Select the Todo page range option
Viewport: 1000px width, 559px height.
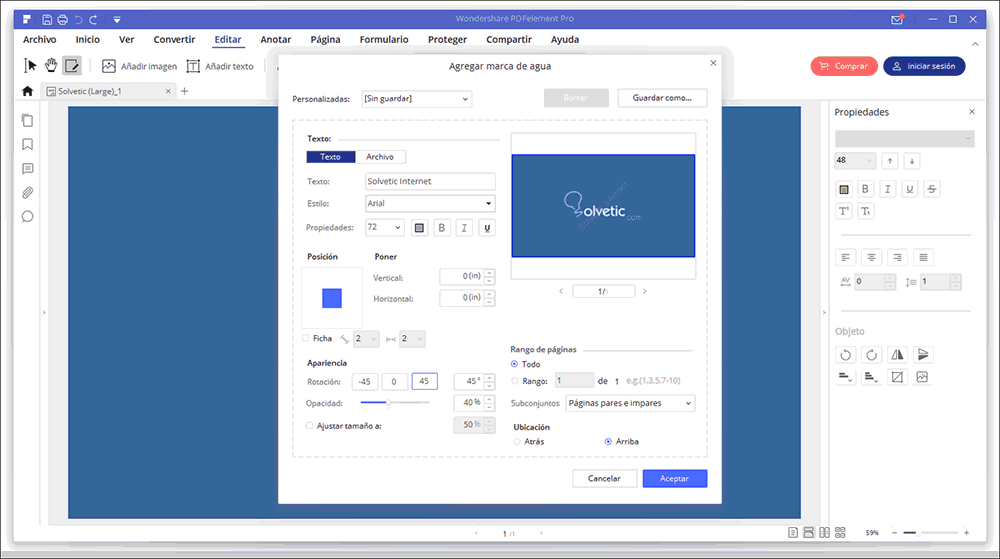pos(515,364)
